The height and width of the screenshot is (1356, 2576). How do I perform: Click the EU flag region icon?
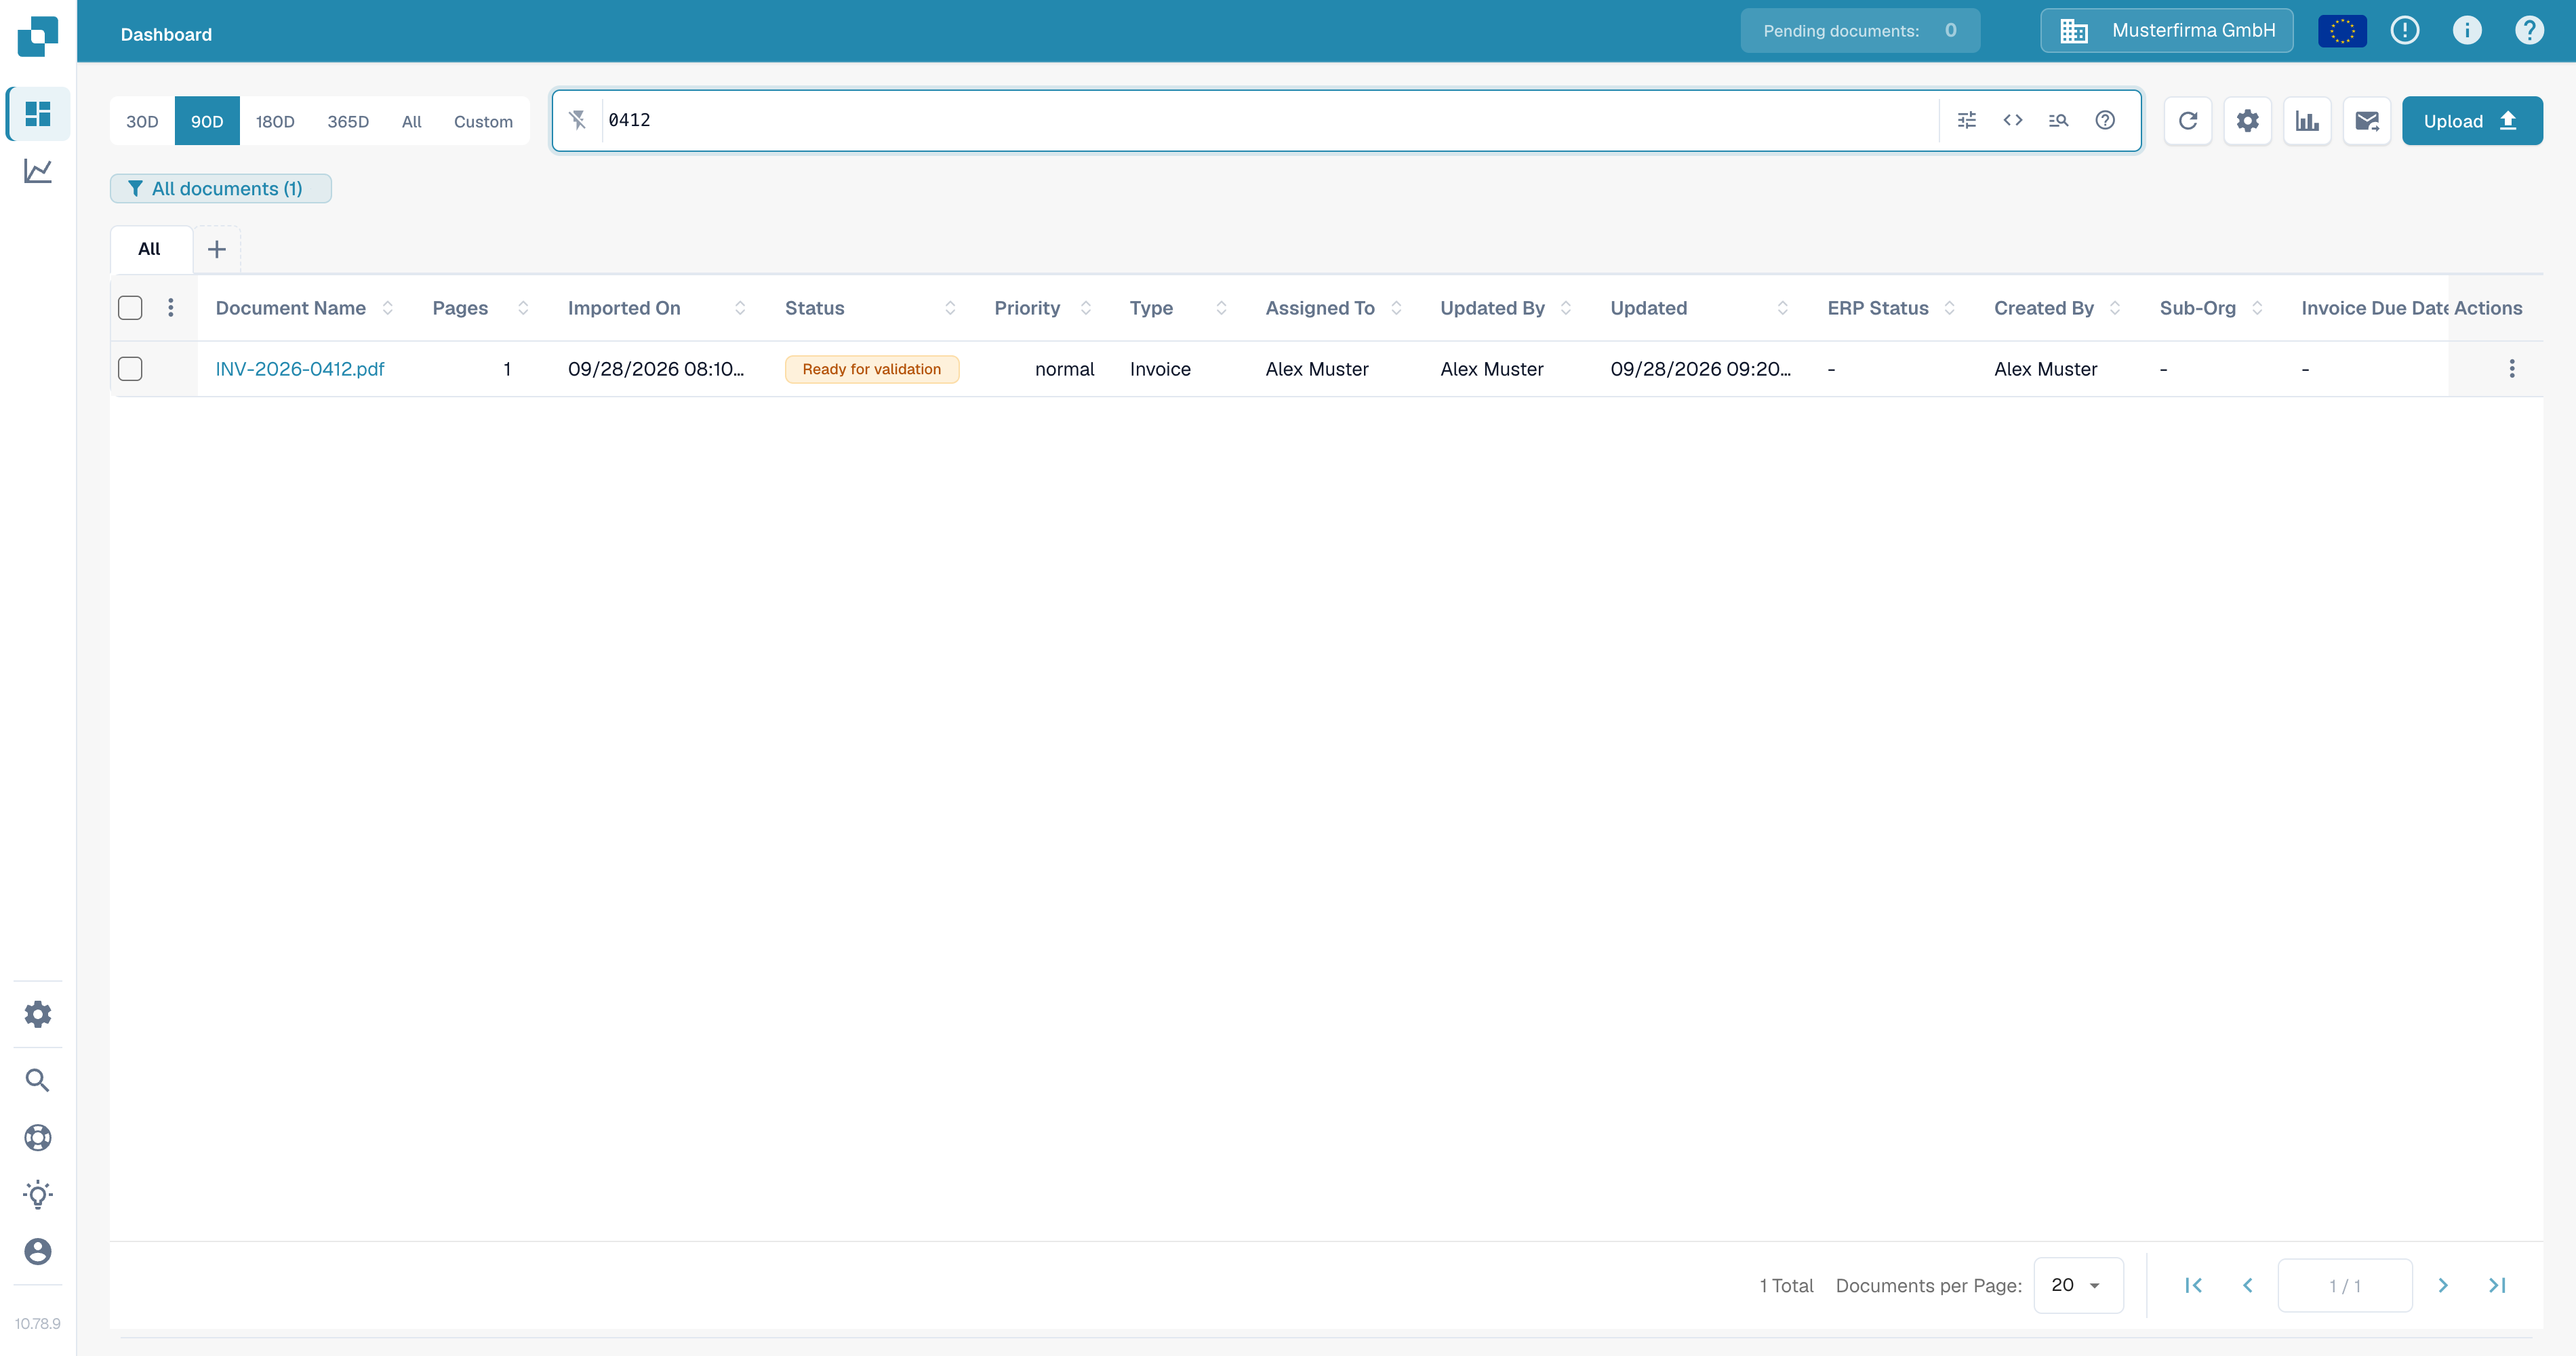pyautogui.click(x=2342, y=31)
